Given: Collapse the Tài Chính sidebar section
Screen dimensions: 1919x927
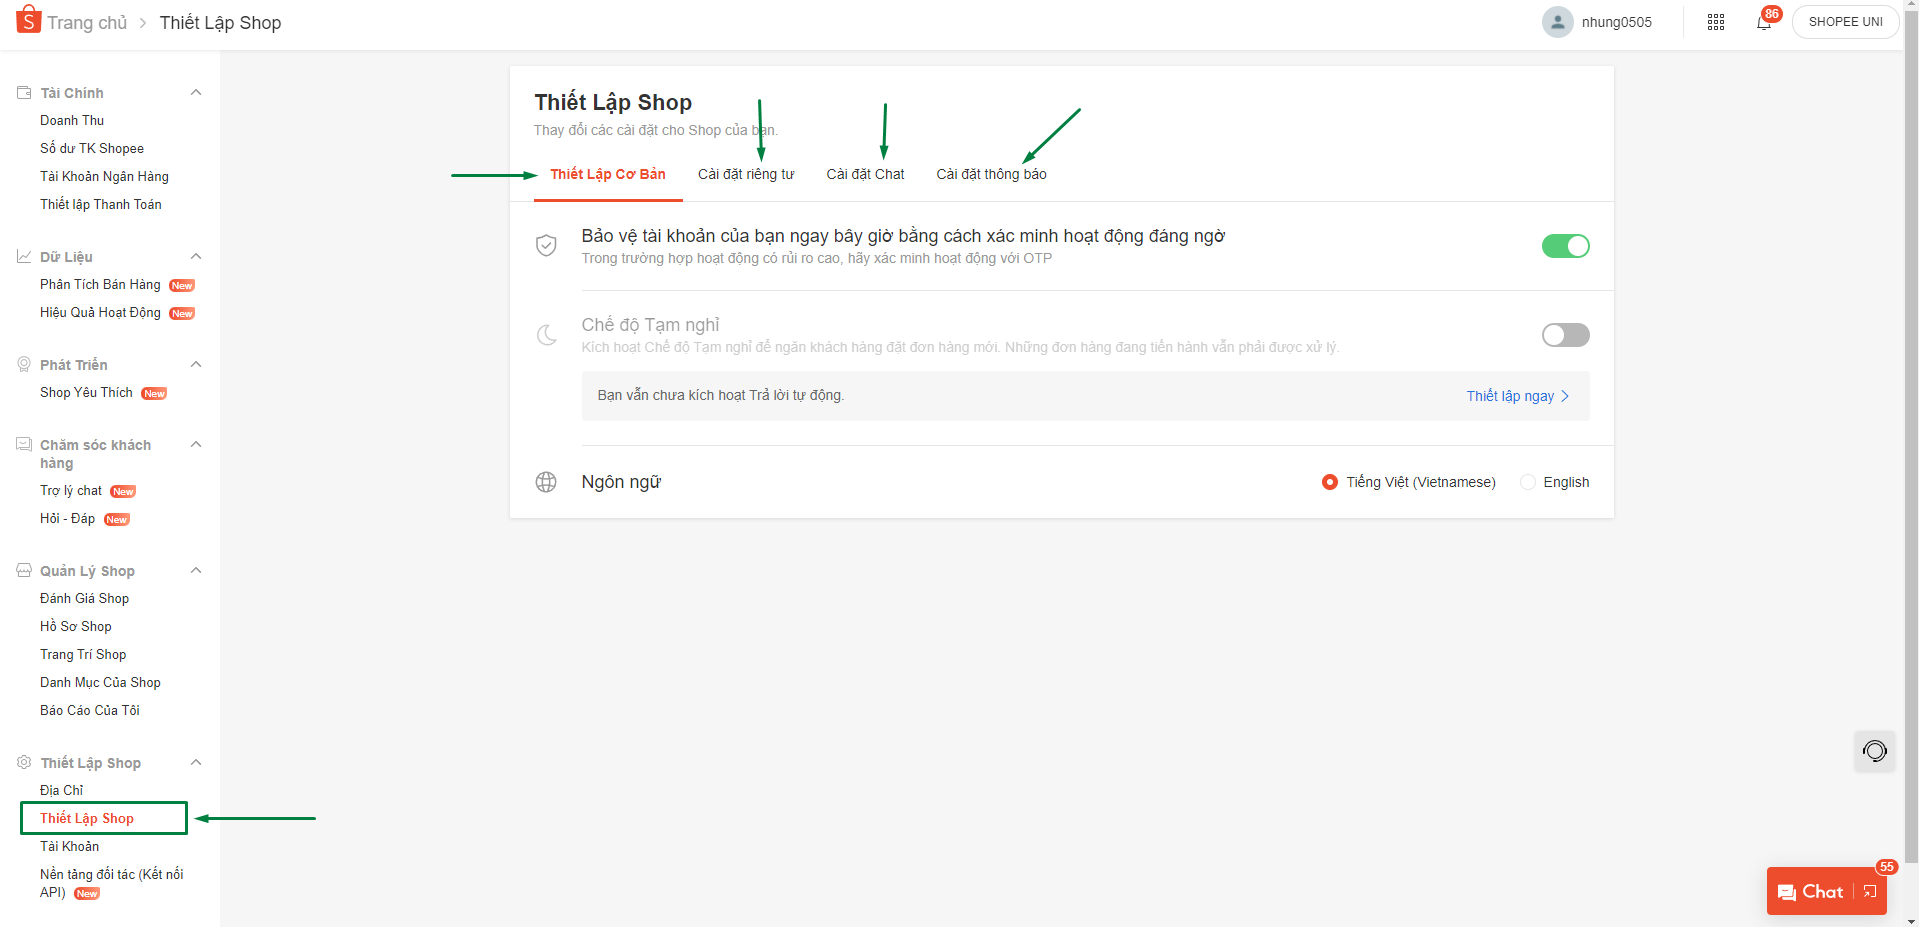Looking at the screenshot, I should (x=196, y=92).
